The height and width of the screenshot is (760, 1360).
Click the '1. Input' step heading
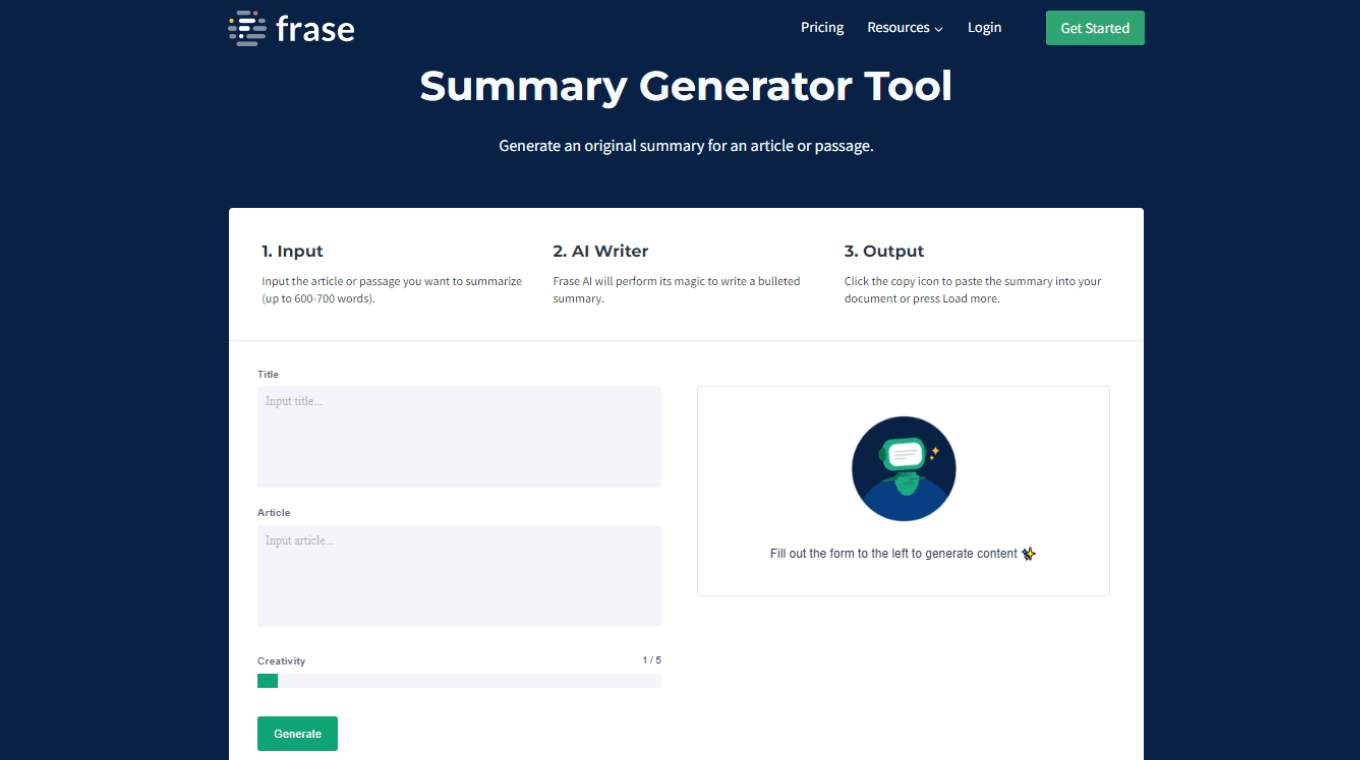click(x=292, y=251)
